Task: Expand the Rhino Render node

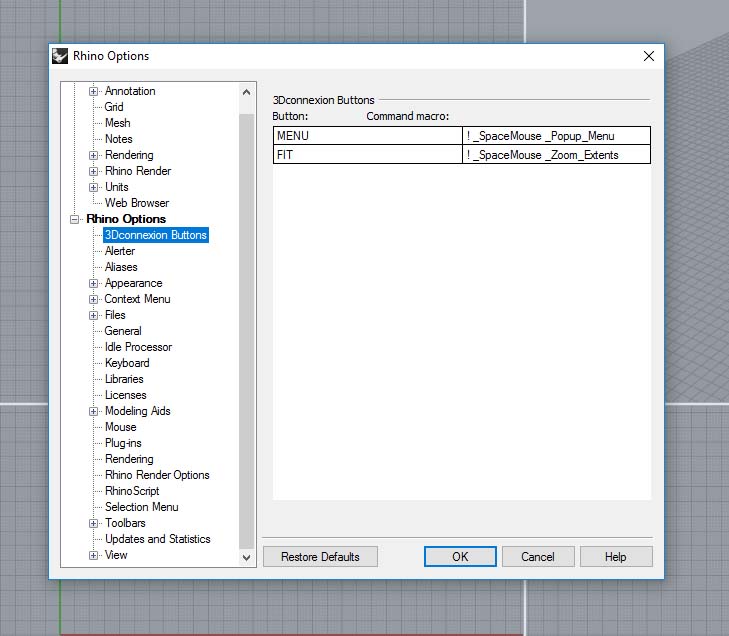Action: [93, 171]
